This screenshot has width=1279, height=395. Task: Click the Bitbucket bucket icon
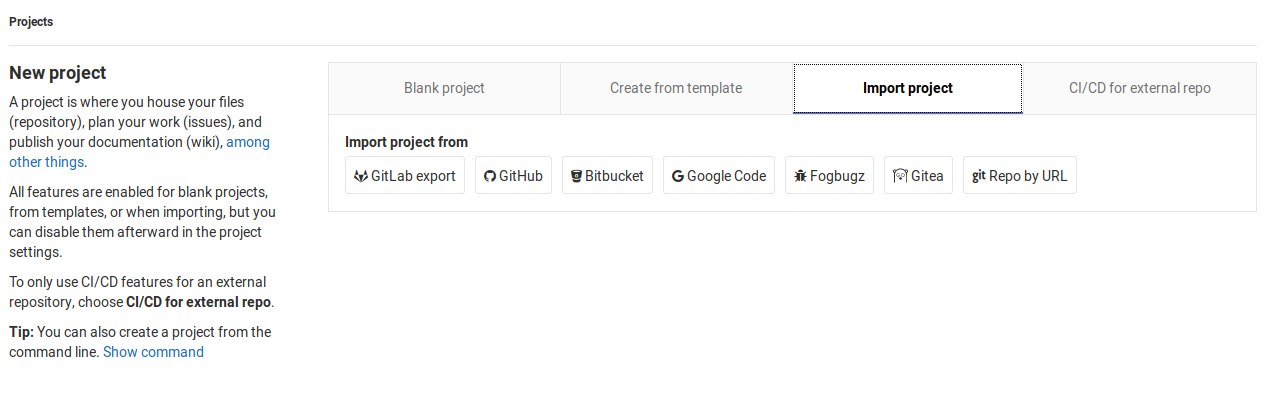coord(577,176)
